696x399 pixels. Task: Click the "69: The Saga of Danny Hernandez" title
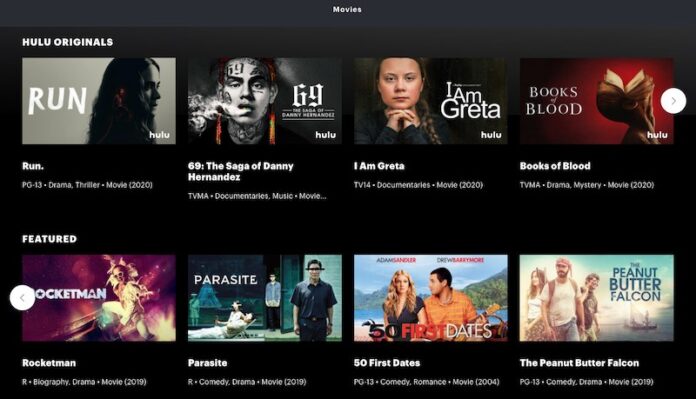click(x=241, y=171)
